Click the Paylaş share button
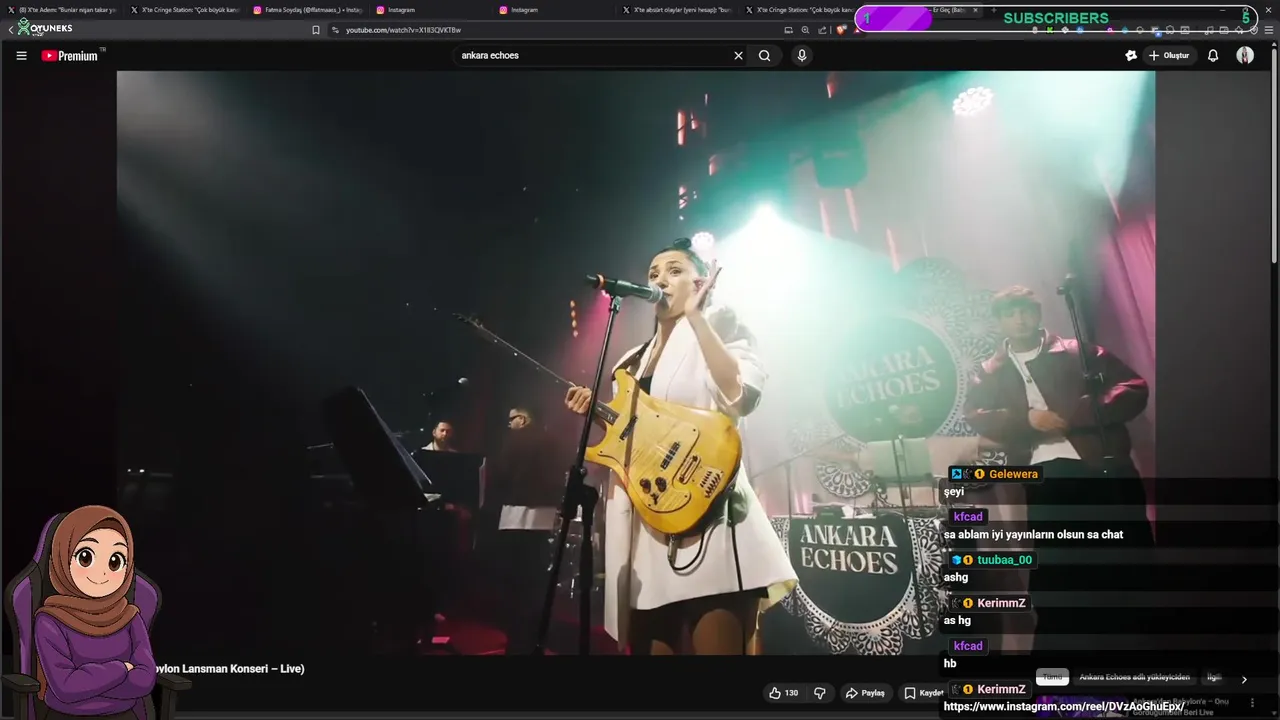This screenshot has height=720, width=1280. 865,693
